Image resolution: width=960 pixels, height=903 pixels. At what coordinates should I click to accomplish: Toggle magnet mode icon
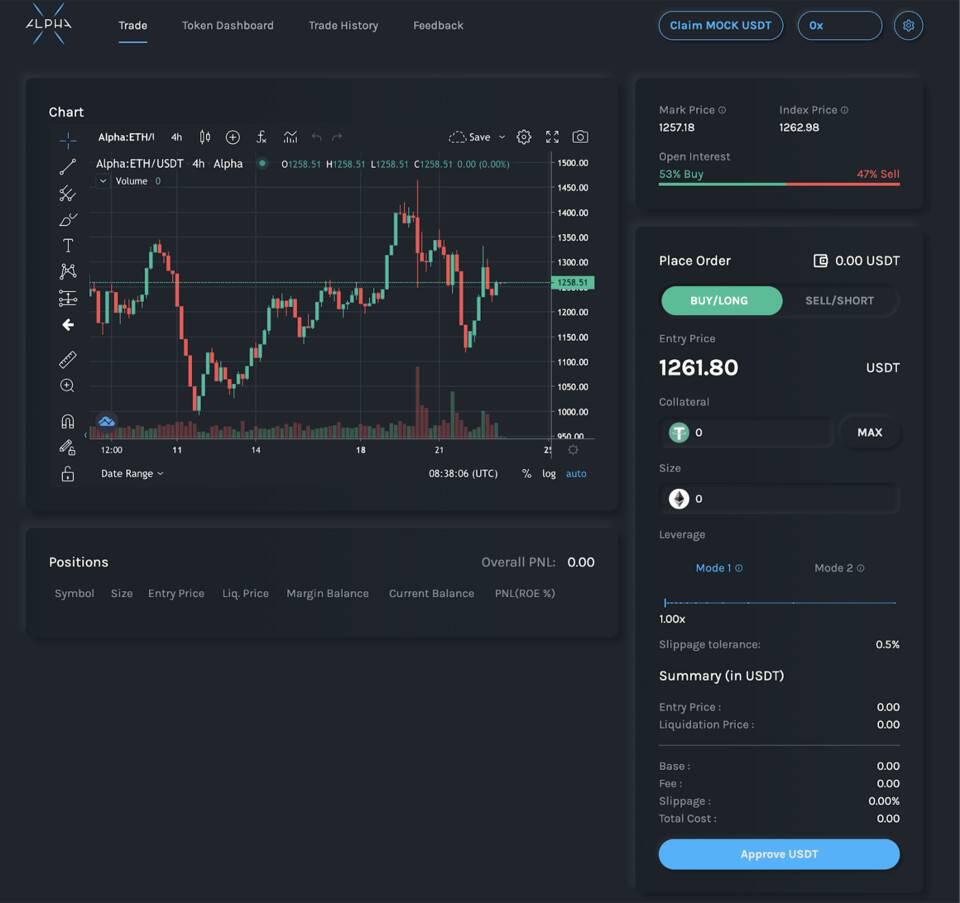click(68, 421)
